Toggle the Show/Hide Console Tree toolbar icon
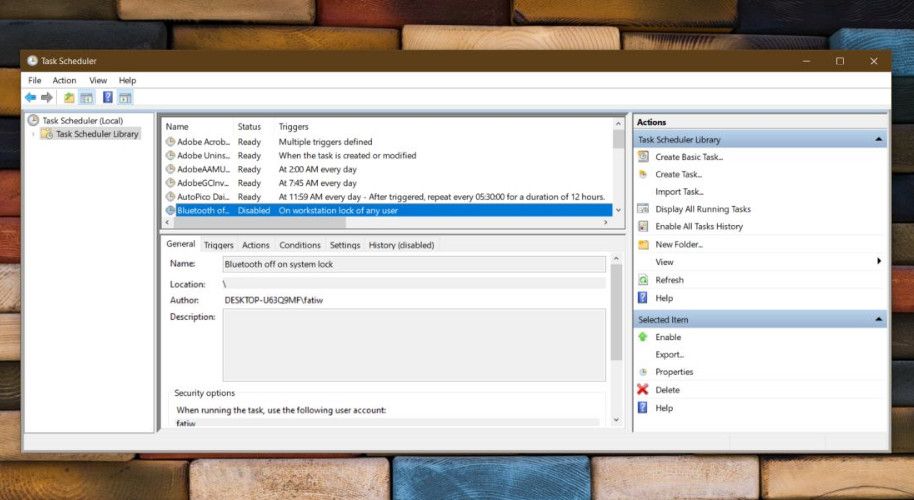 (86, 98)
